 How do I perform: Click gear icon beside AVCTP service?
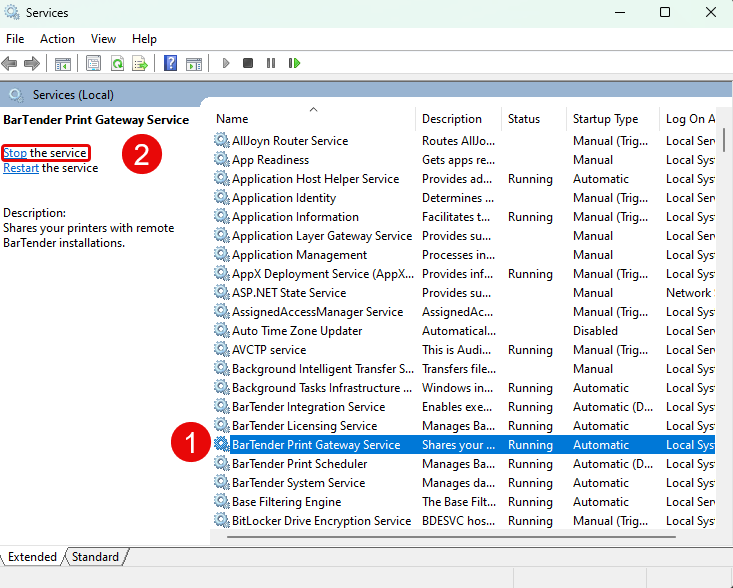[x=222, y=349]
